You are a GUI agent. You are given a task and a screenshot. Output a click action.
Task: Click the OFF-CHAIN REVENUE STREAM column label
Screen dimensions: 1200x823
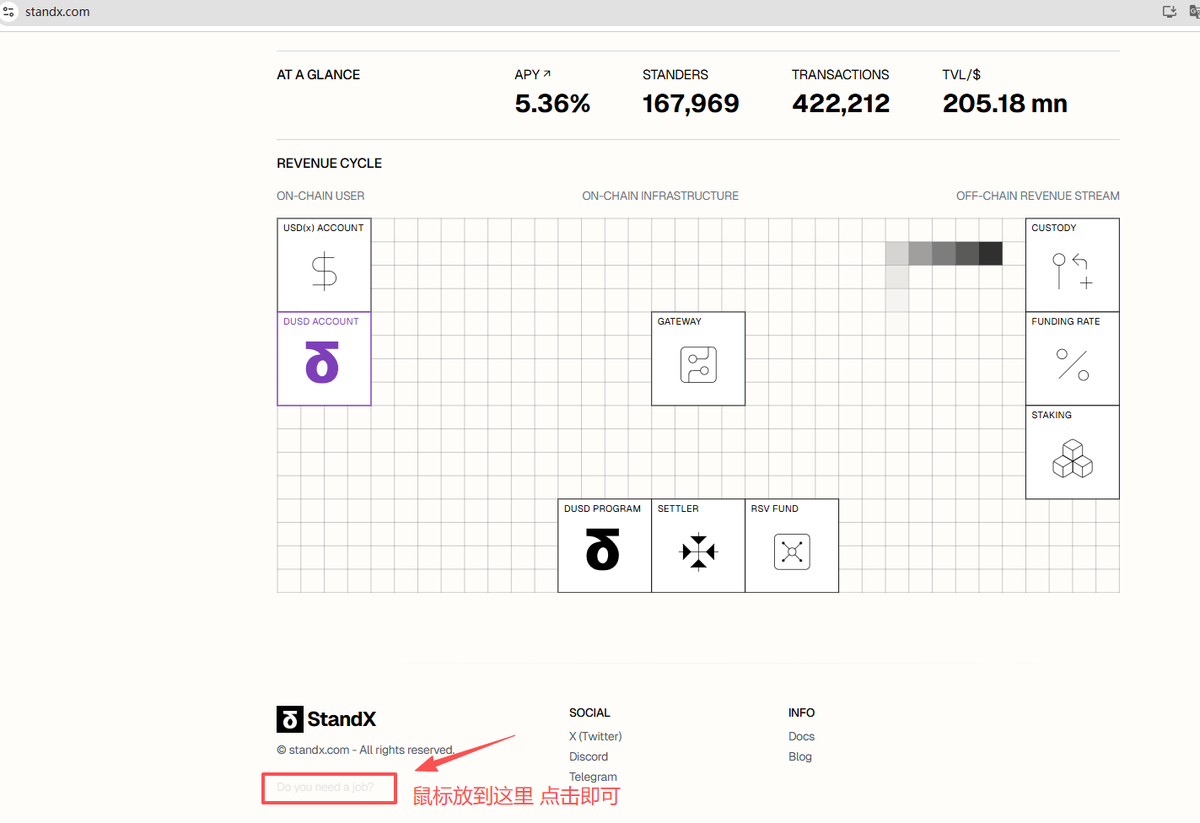pos(1038,196)
